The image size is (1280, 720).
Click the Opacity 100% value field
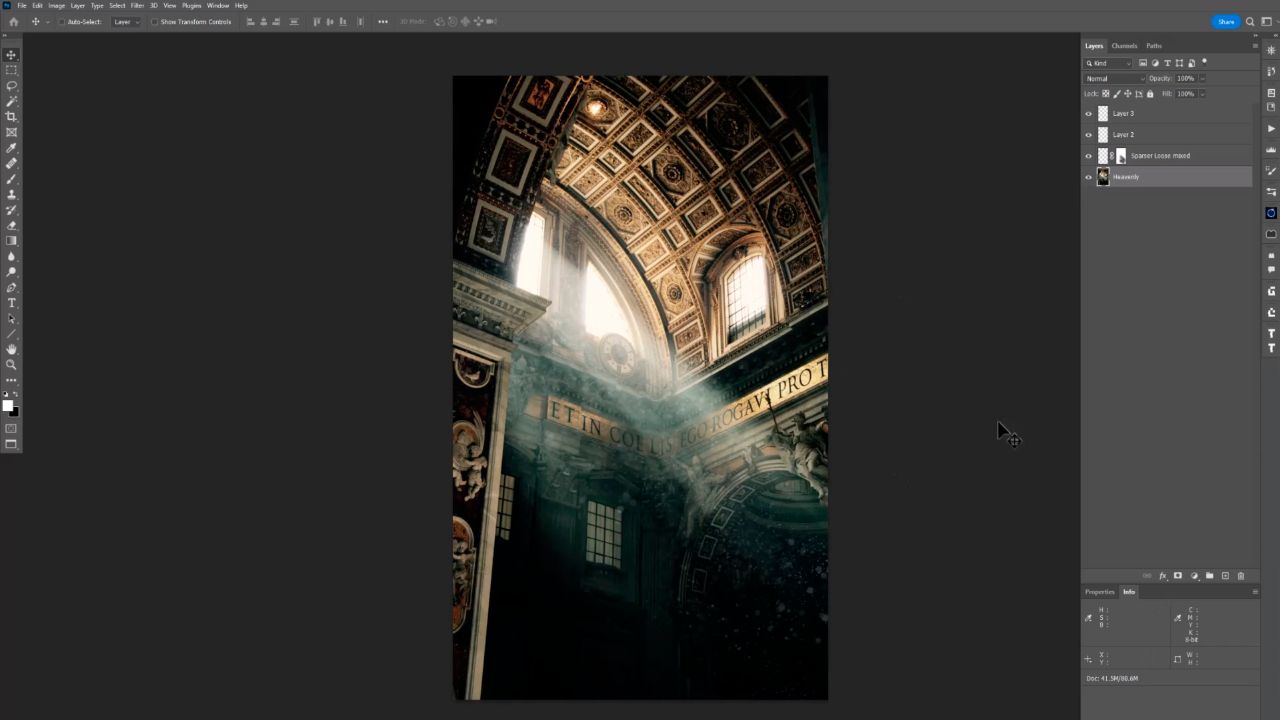click(x=1186, y=78)
